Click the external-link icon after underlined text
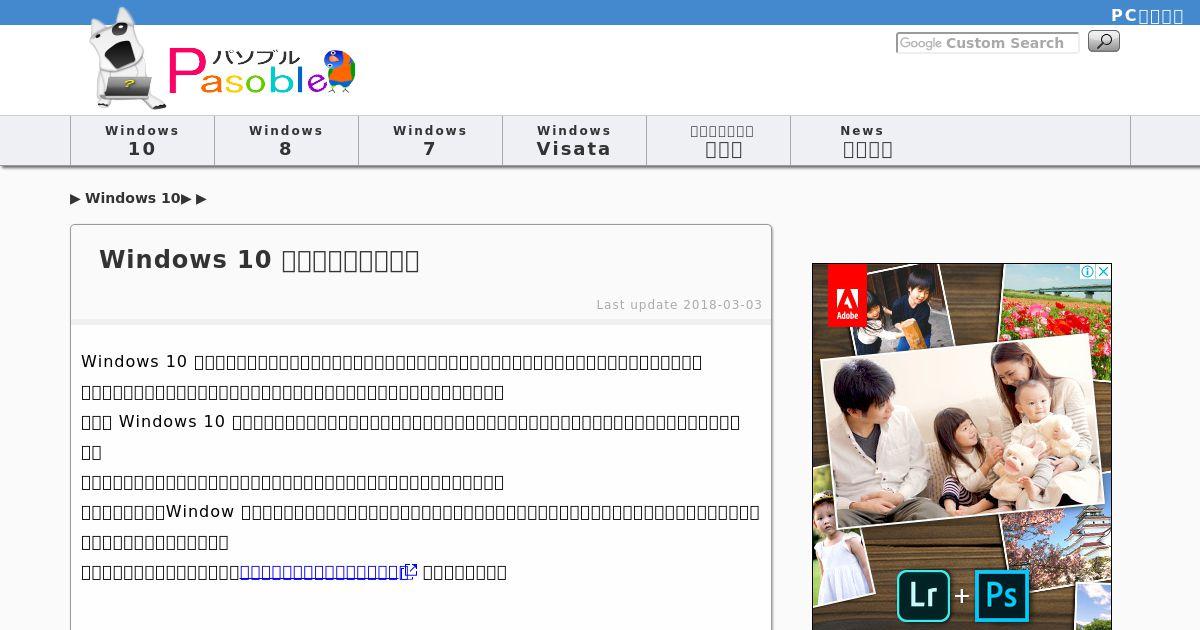1200x630 pixels. tap(409, 571)
